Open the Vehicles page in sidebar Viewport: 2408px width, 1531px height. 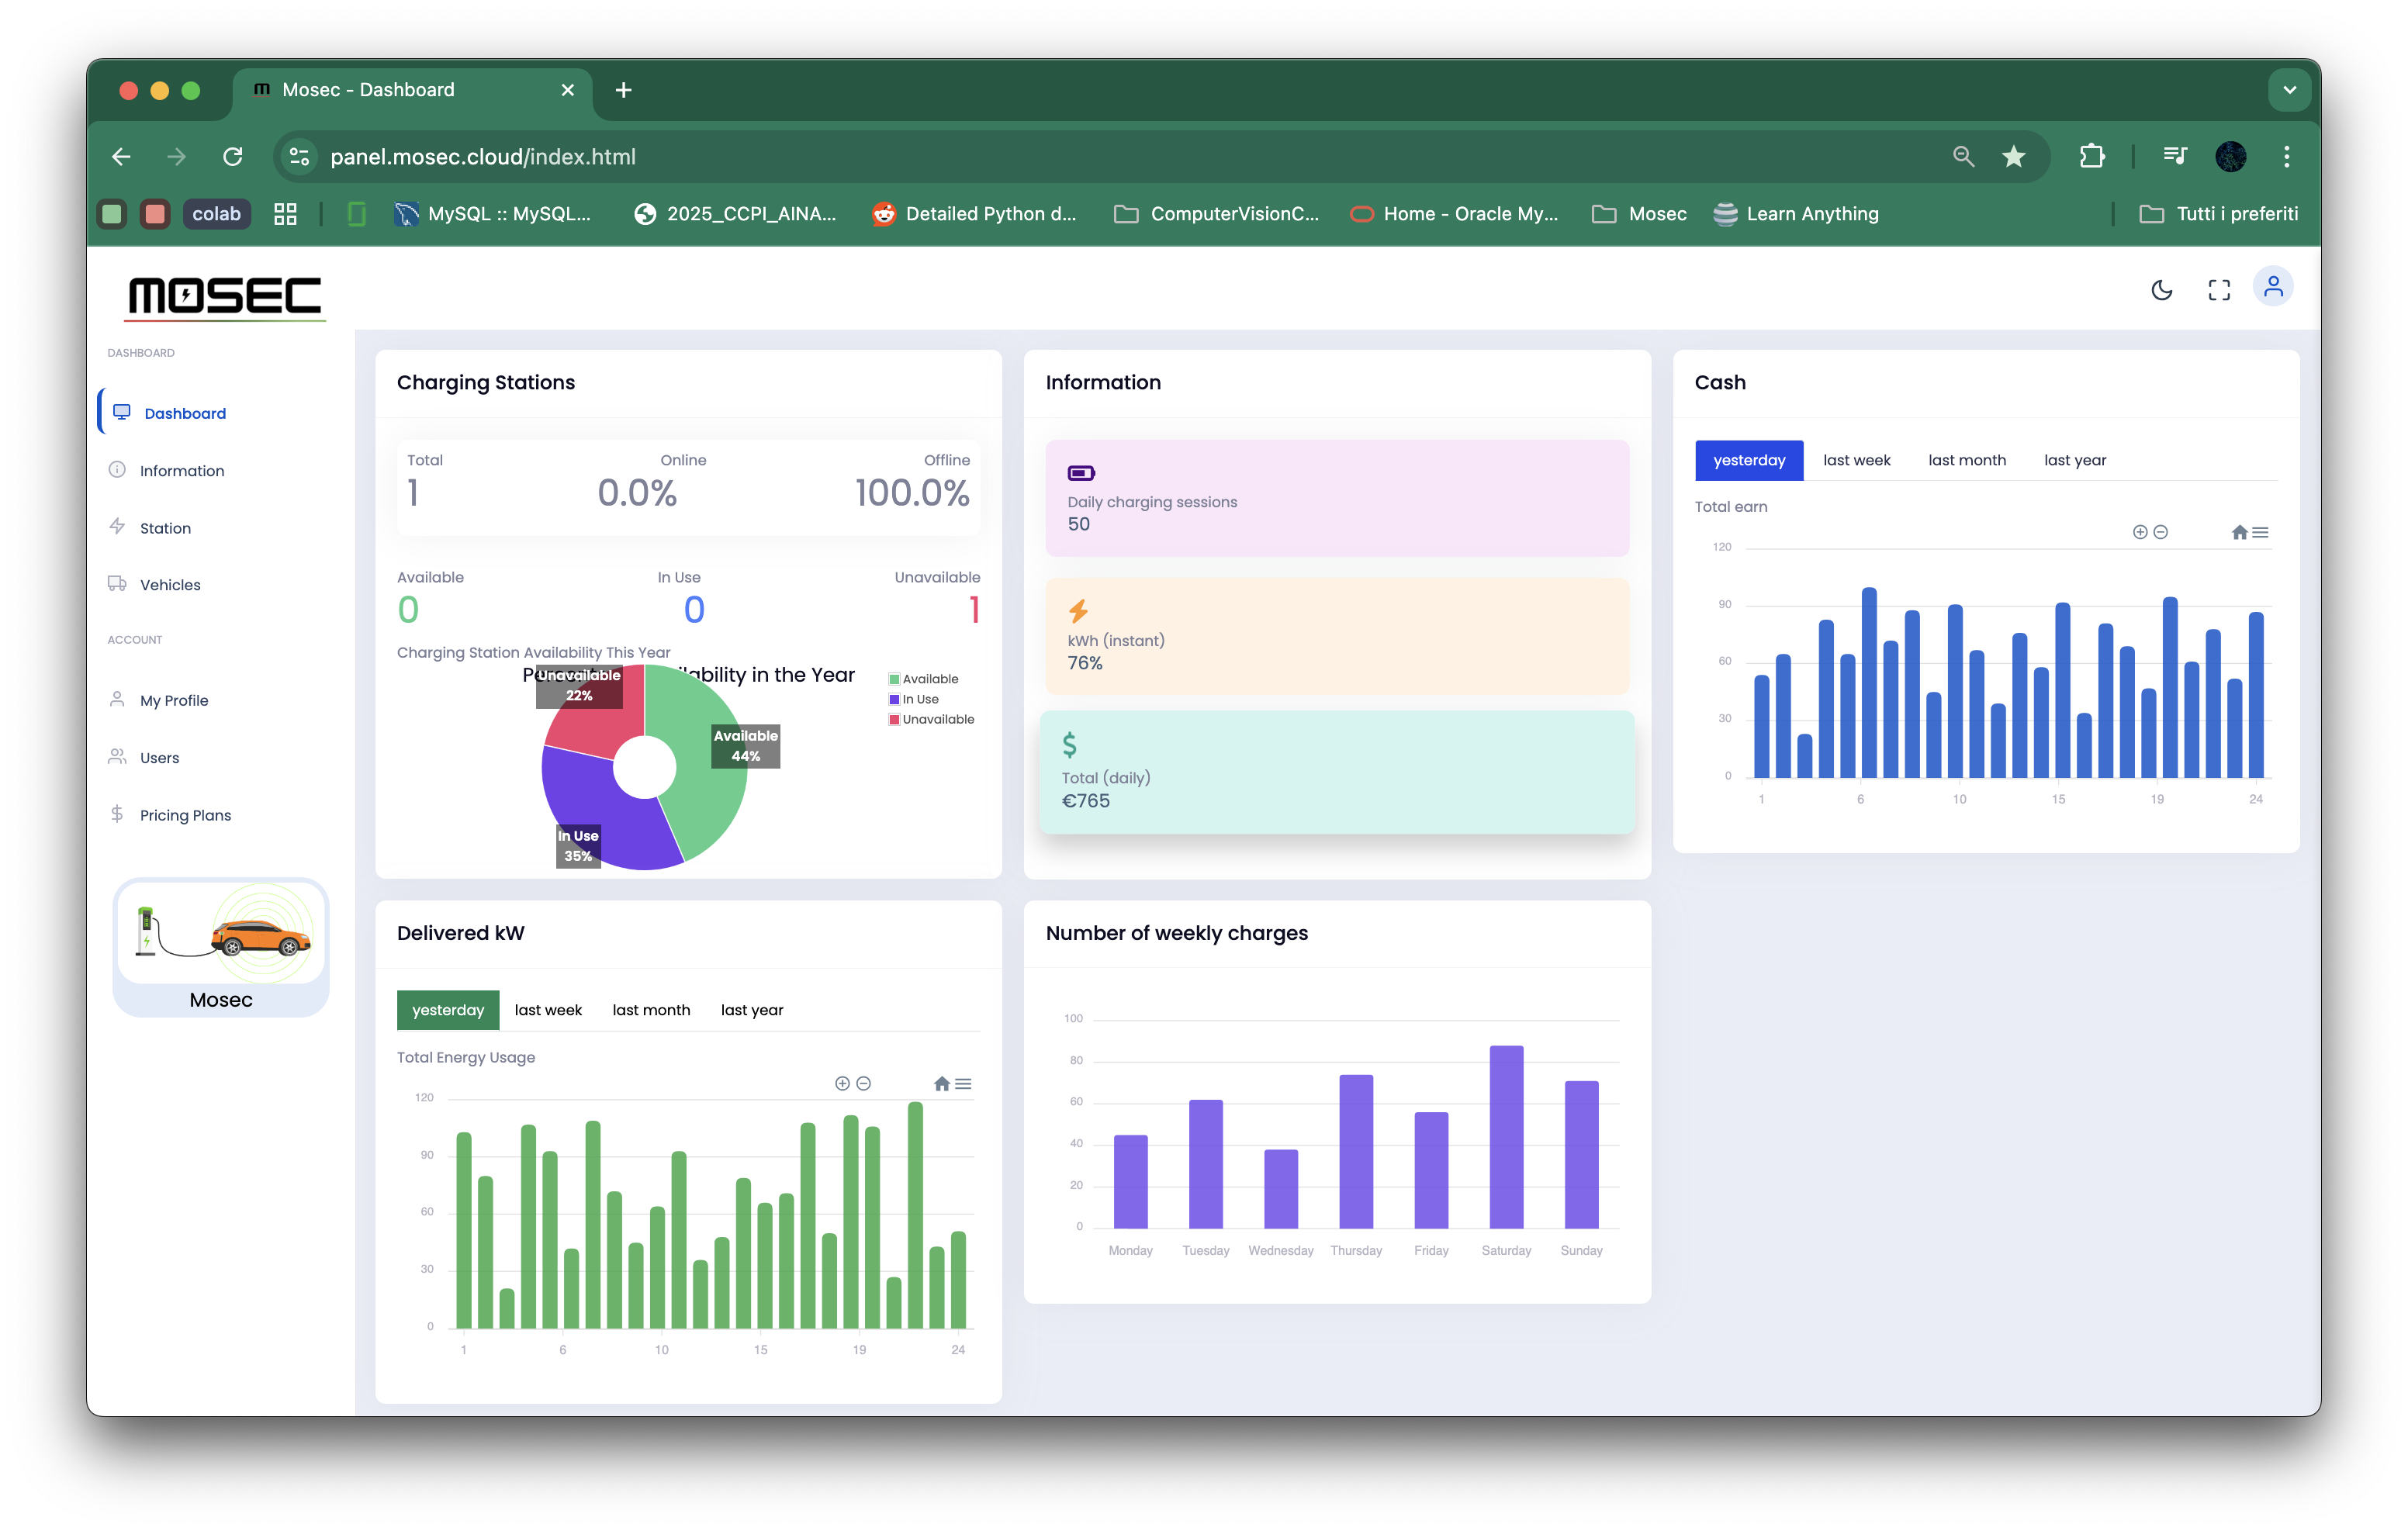click(170, 585)
